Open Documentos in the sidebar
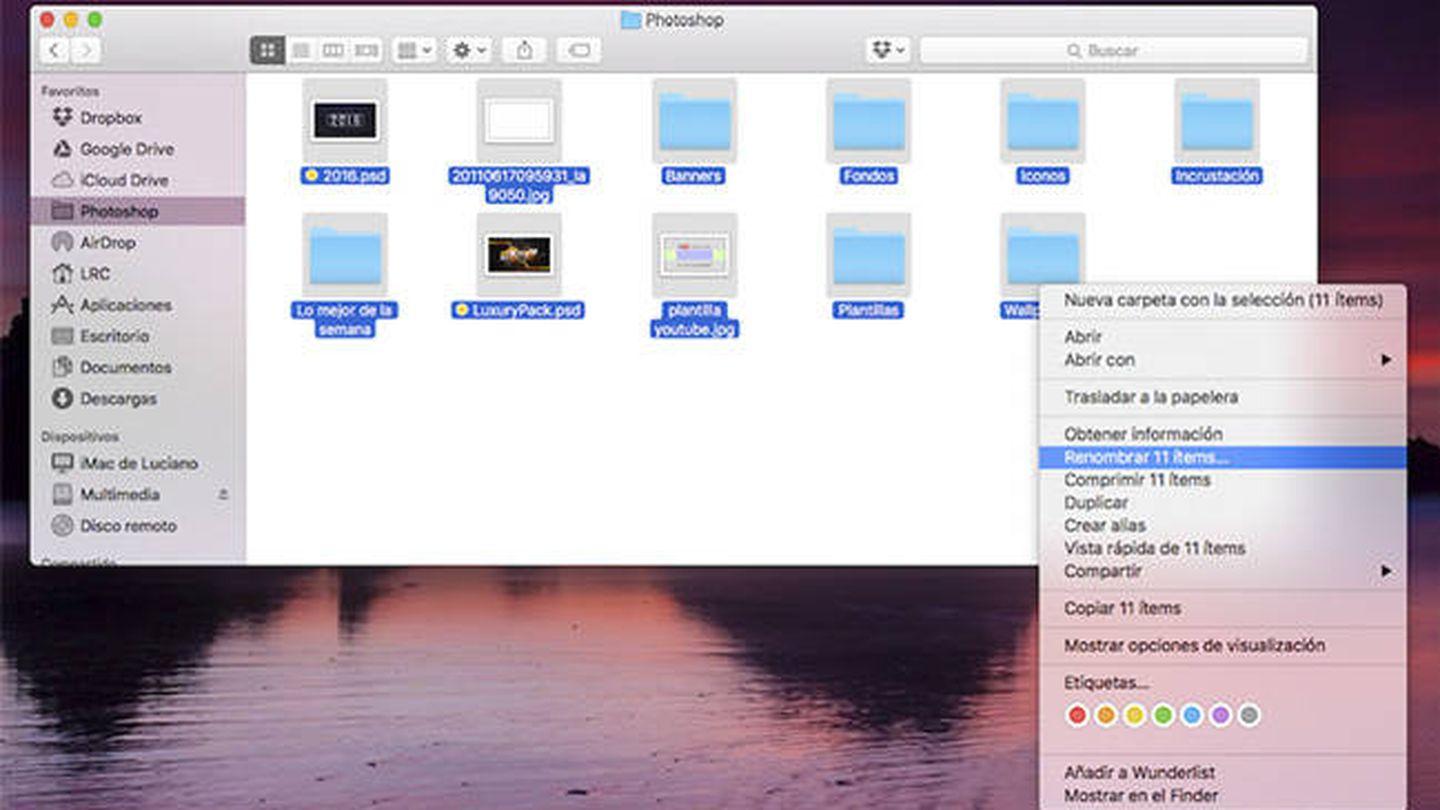 pyautogui.click(x=125, y=367)
